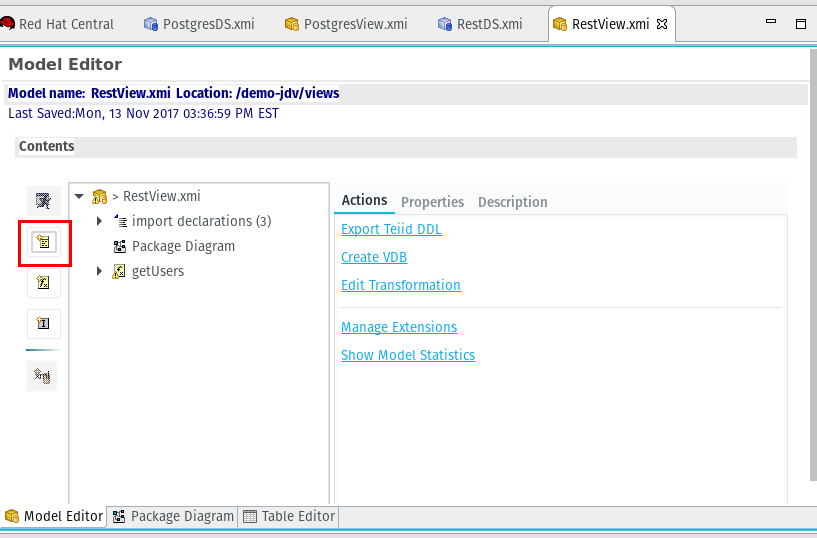Viewport: 817px width, 538px height.
Task: Open the PostgresView.xmi editor tab
Action: [346, 24]
